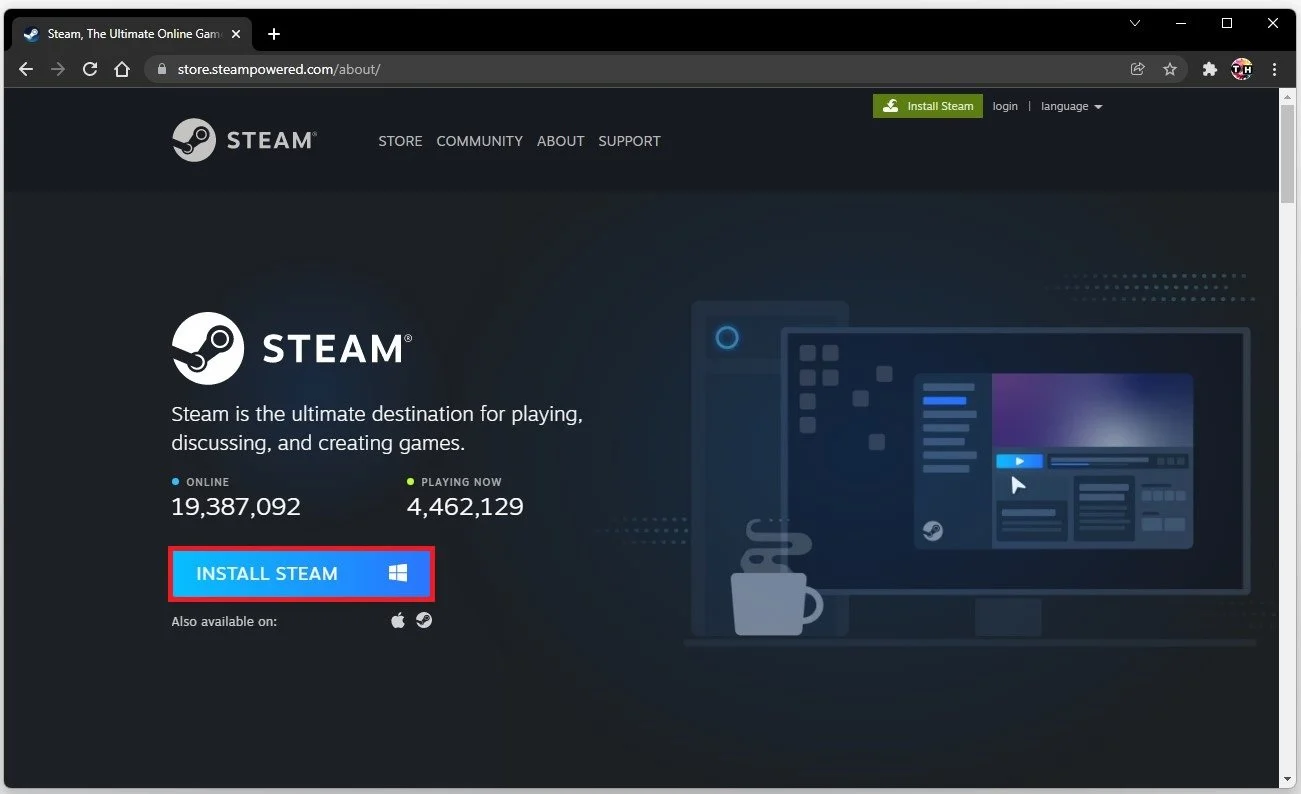Open a new browser tab
This screenshot has height=794, width=1301.
pos(274,34)
